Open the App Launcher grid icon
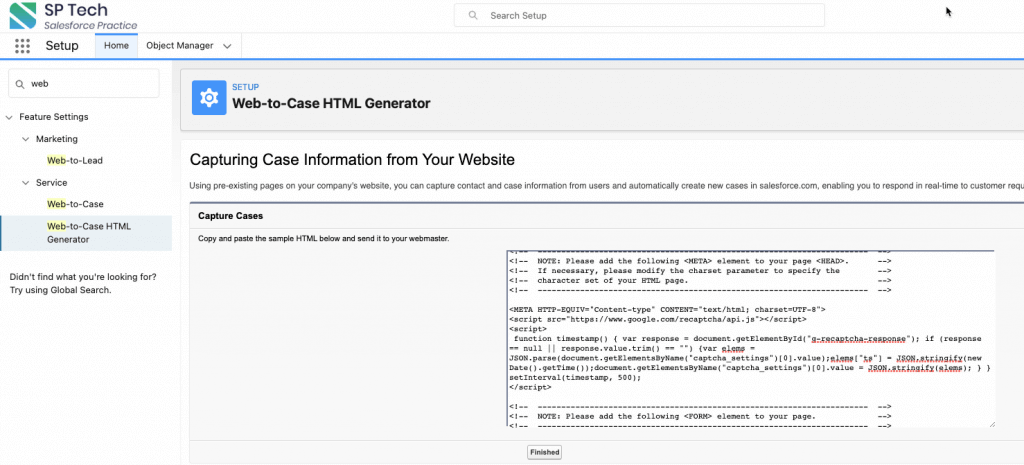This screenshot has width=1024, height=465. pos(22,46)
